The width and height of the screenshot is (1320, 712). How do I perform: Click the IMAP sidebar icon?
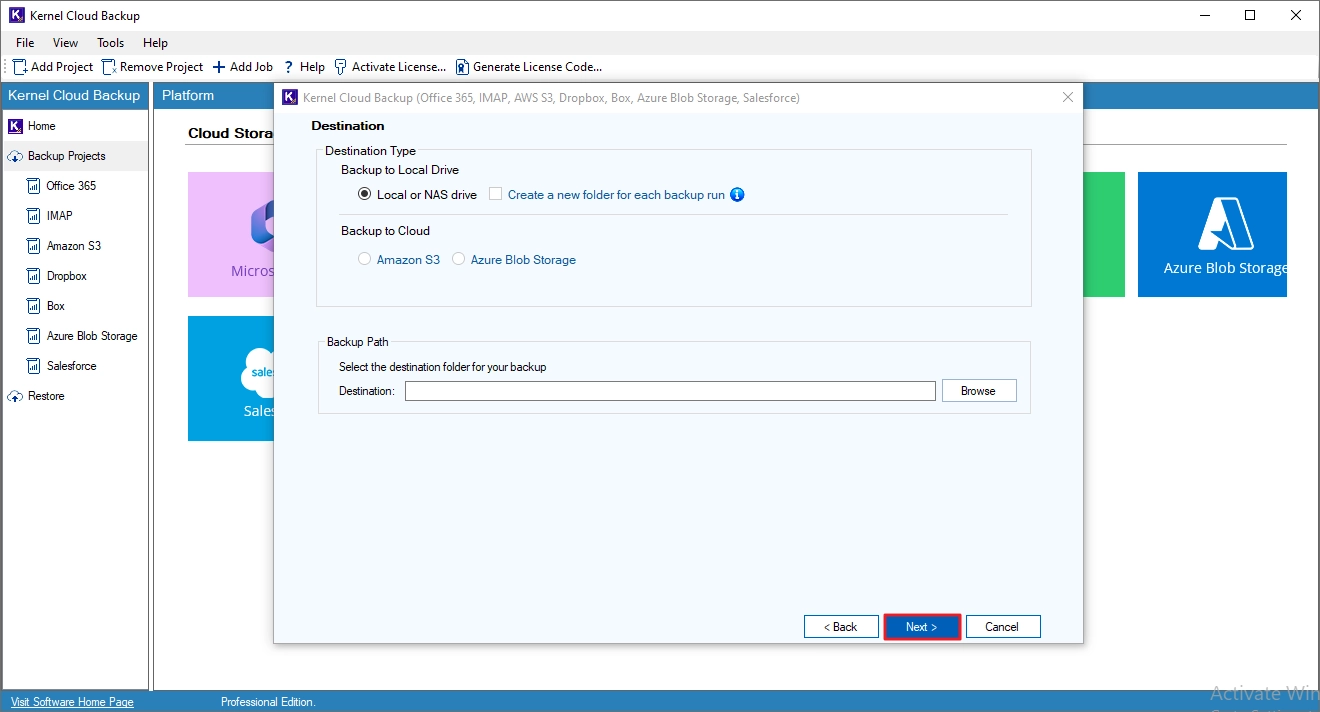coord(34,216)
